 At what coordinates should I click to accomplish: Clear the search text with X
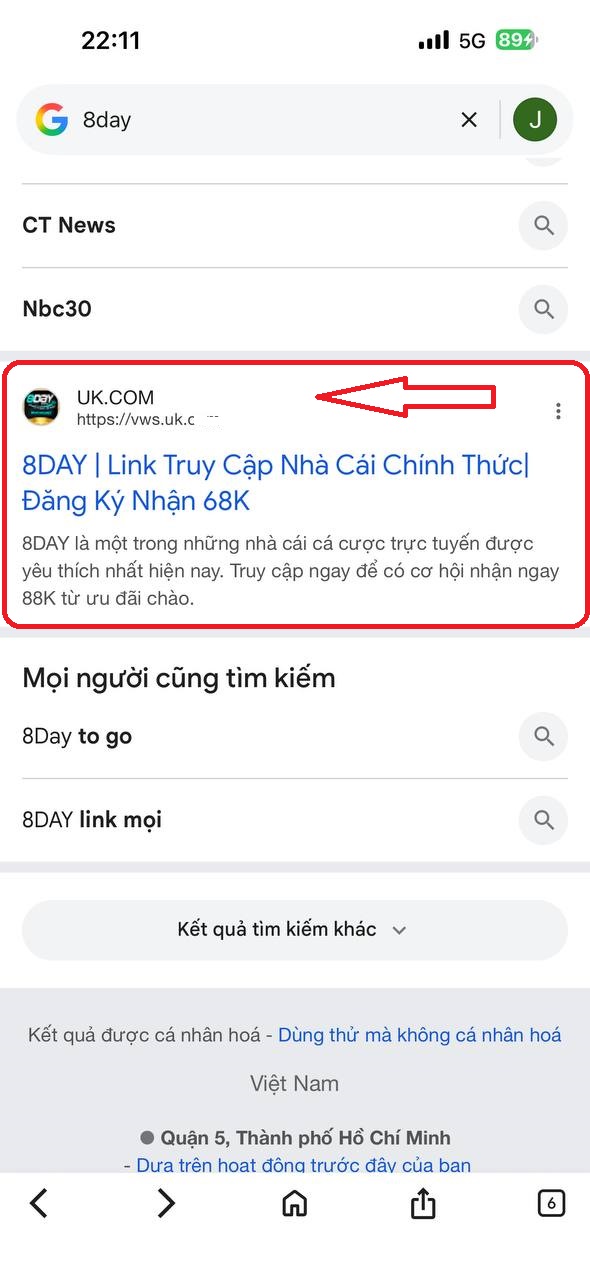[469, 120]
